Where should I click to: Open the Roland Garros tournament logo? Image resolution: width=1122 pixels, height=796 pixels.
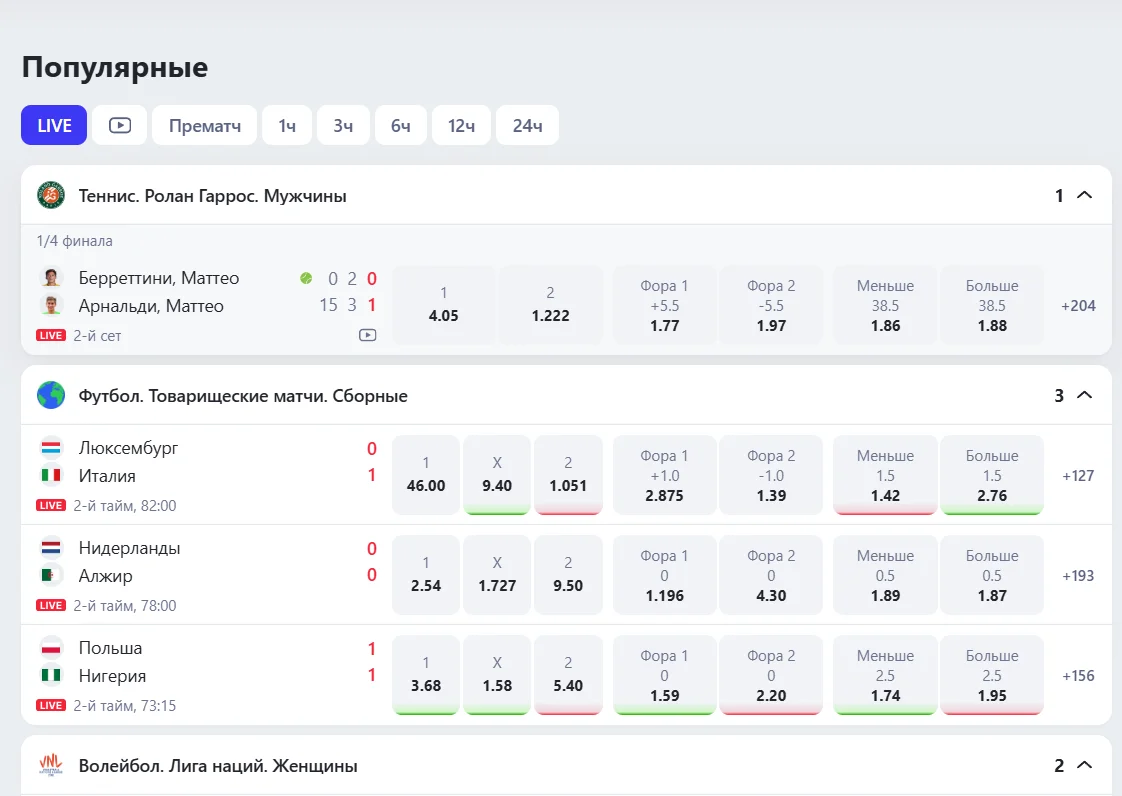pyautogui.click(x=51, y=195)
